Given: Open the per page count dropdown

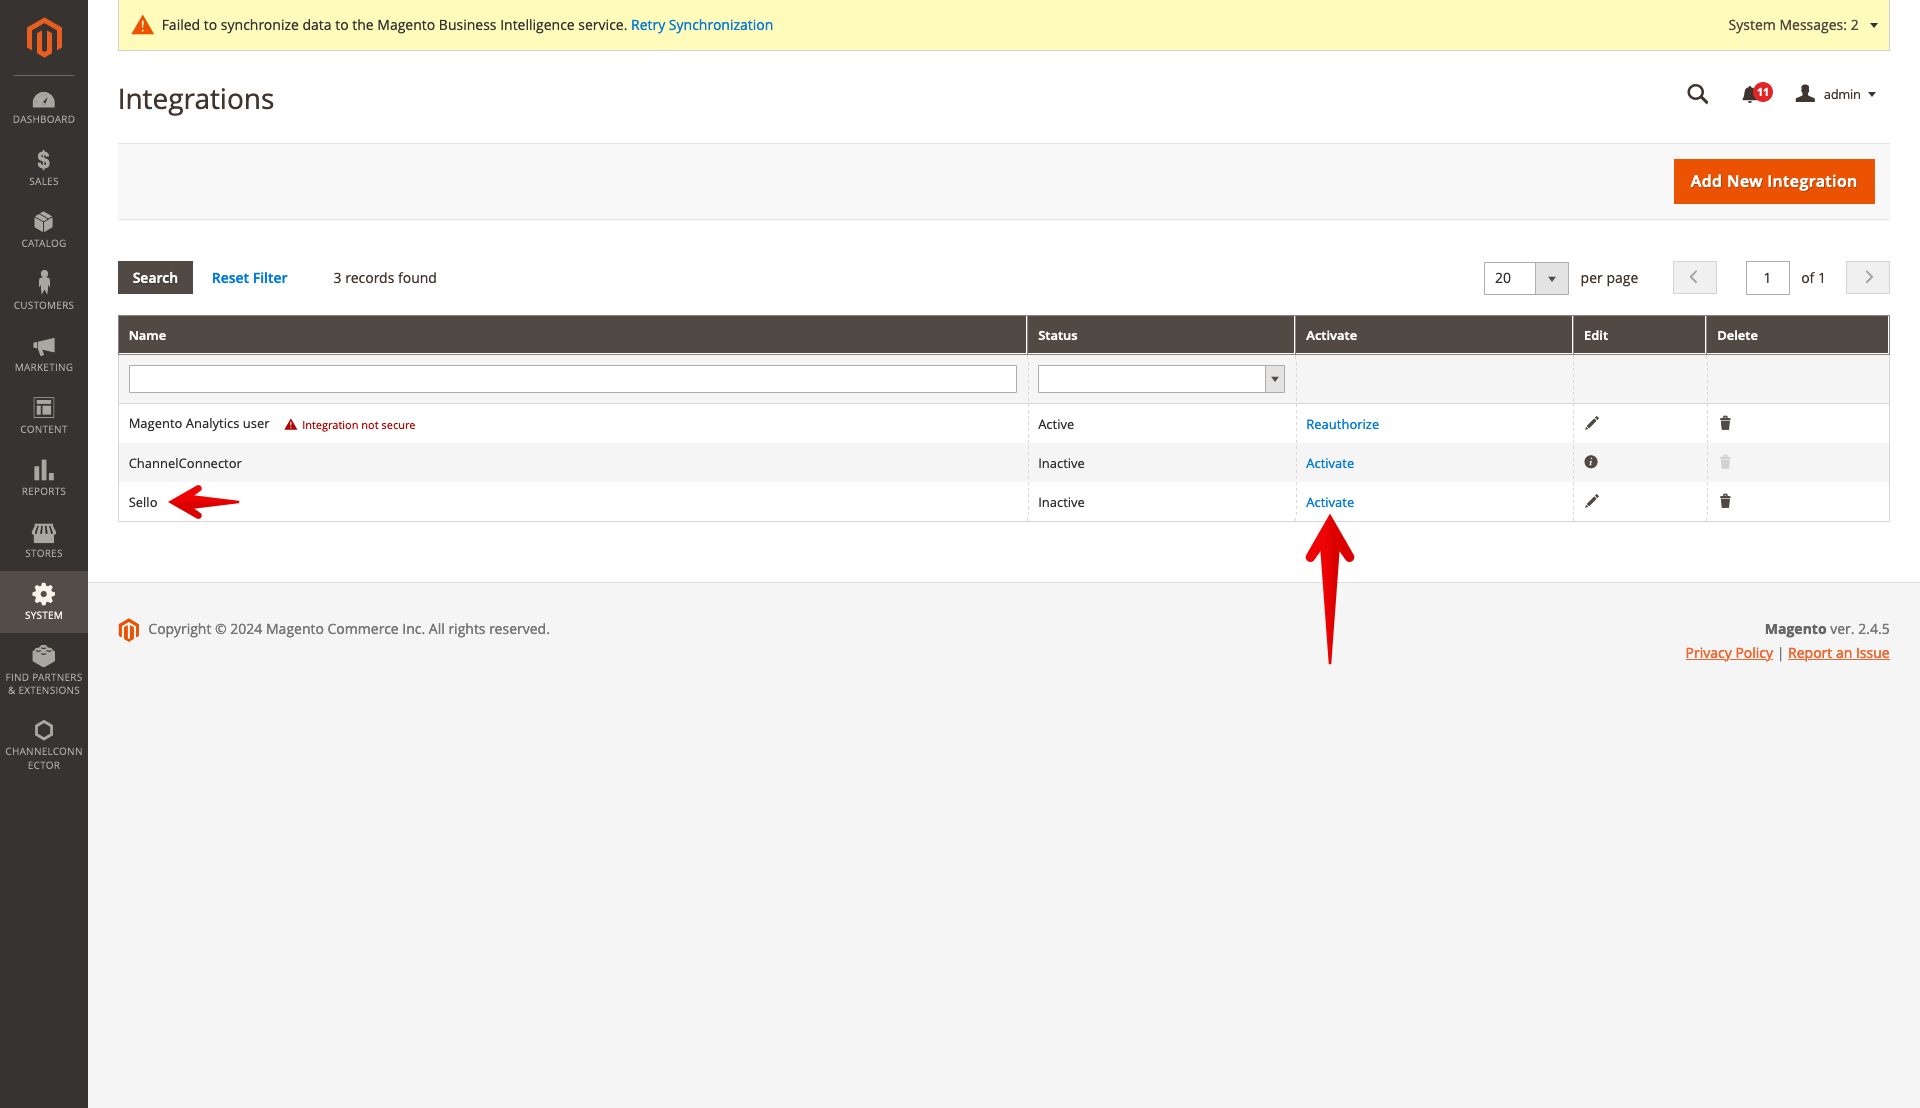Looking at the screenshot, I should [1552, 278].
